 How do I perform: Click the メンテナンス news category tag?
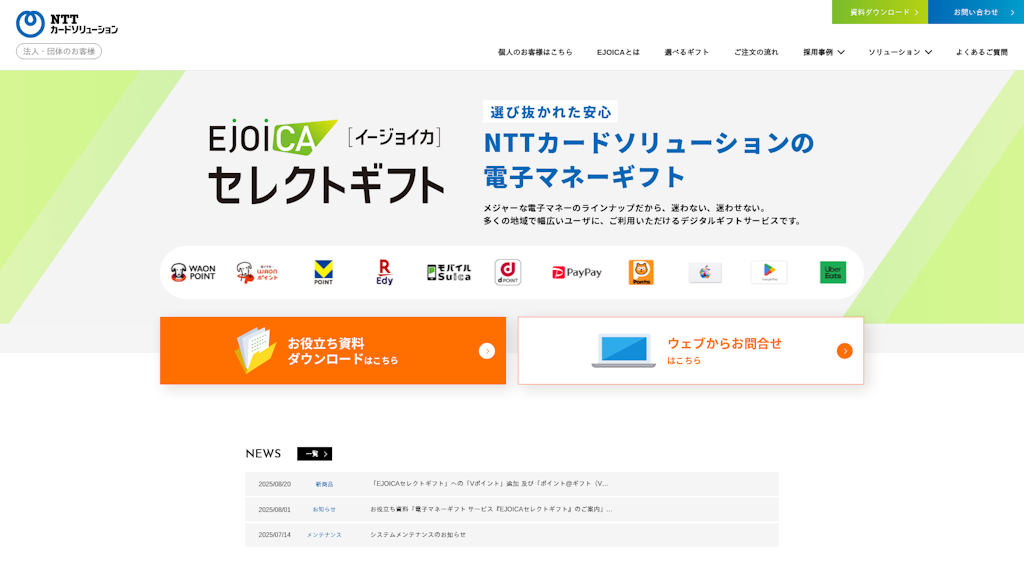point(324,535)
